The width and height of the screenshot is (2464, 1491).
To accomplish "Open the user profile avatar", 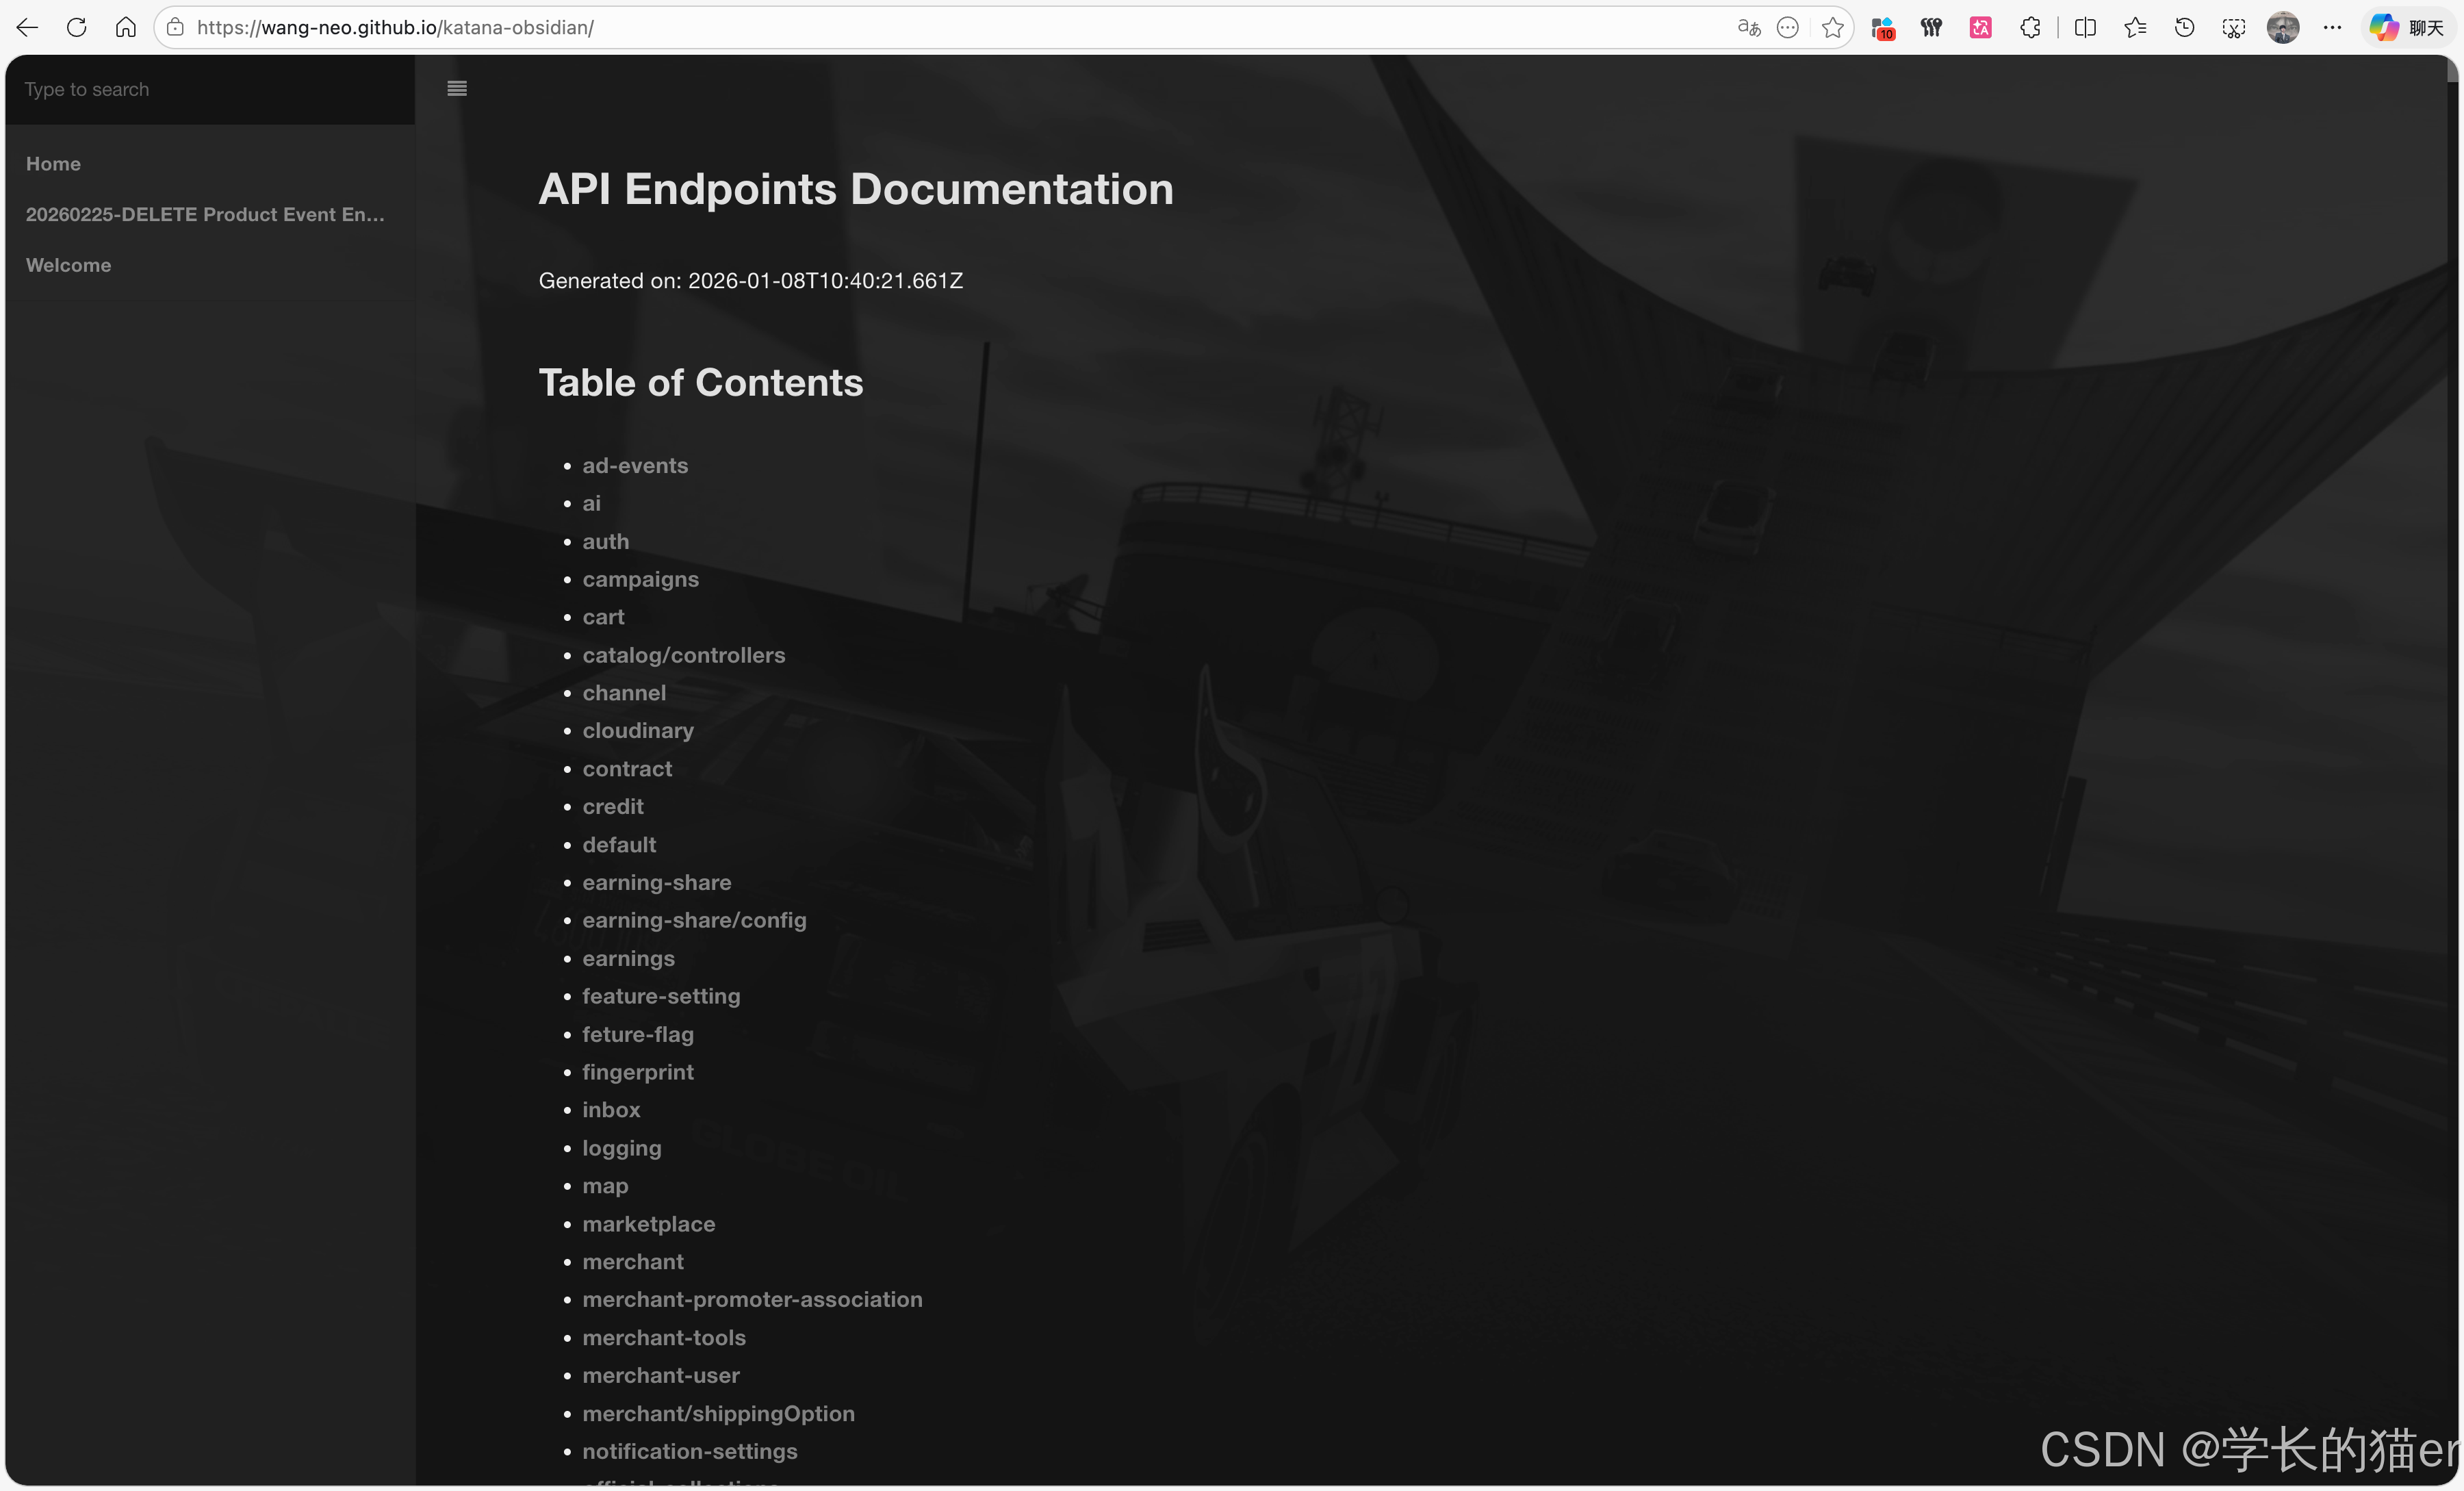I will click(2282, 27).
